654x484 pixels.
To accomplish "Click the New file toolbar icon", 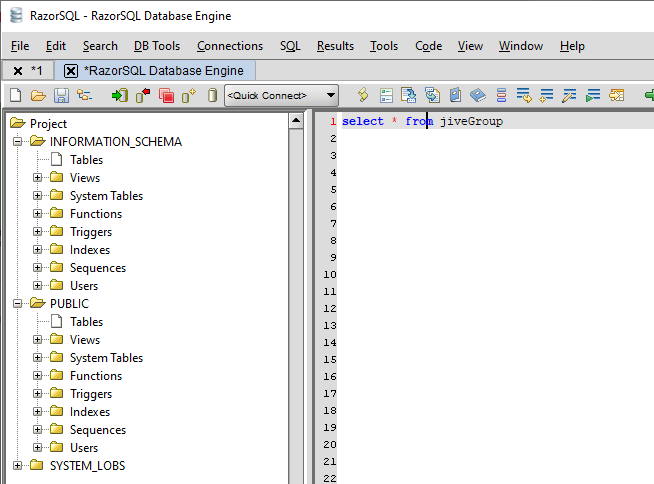I will 16,95.
